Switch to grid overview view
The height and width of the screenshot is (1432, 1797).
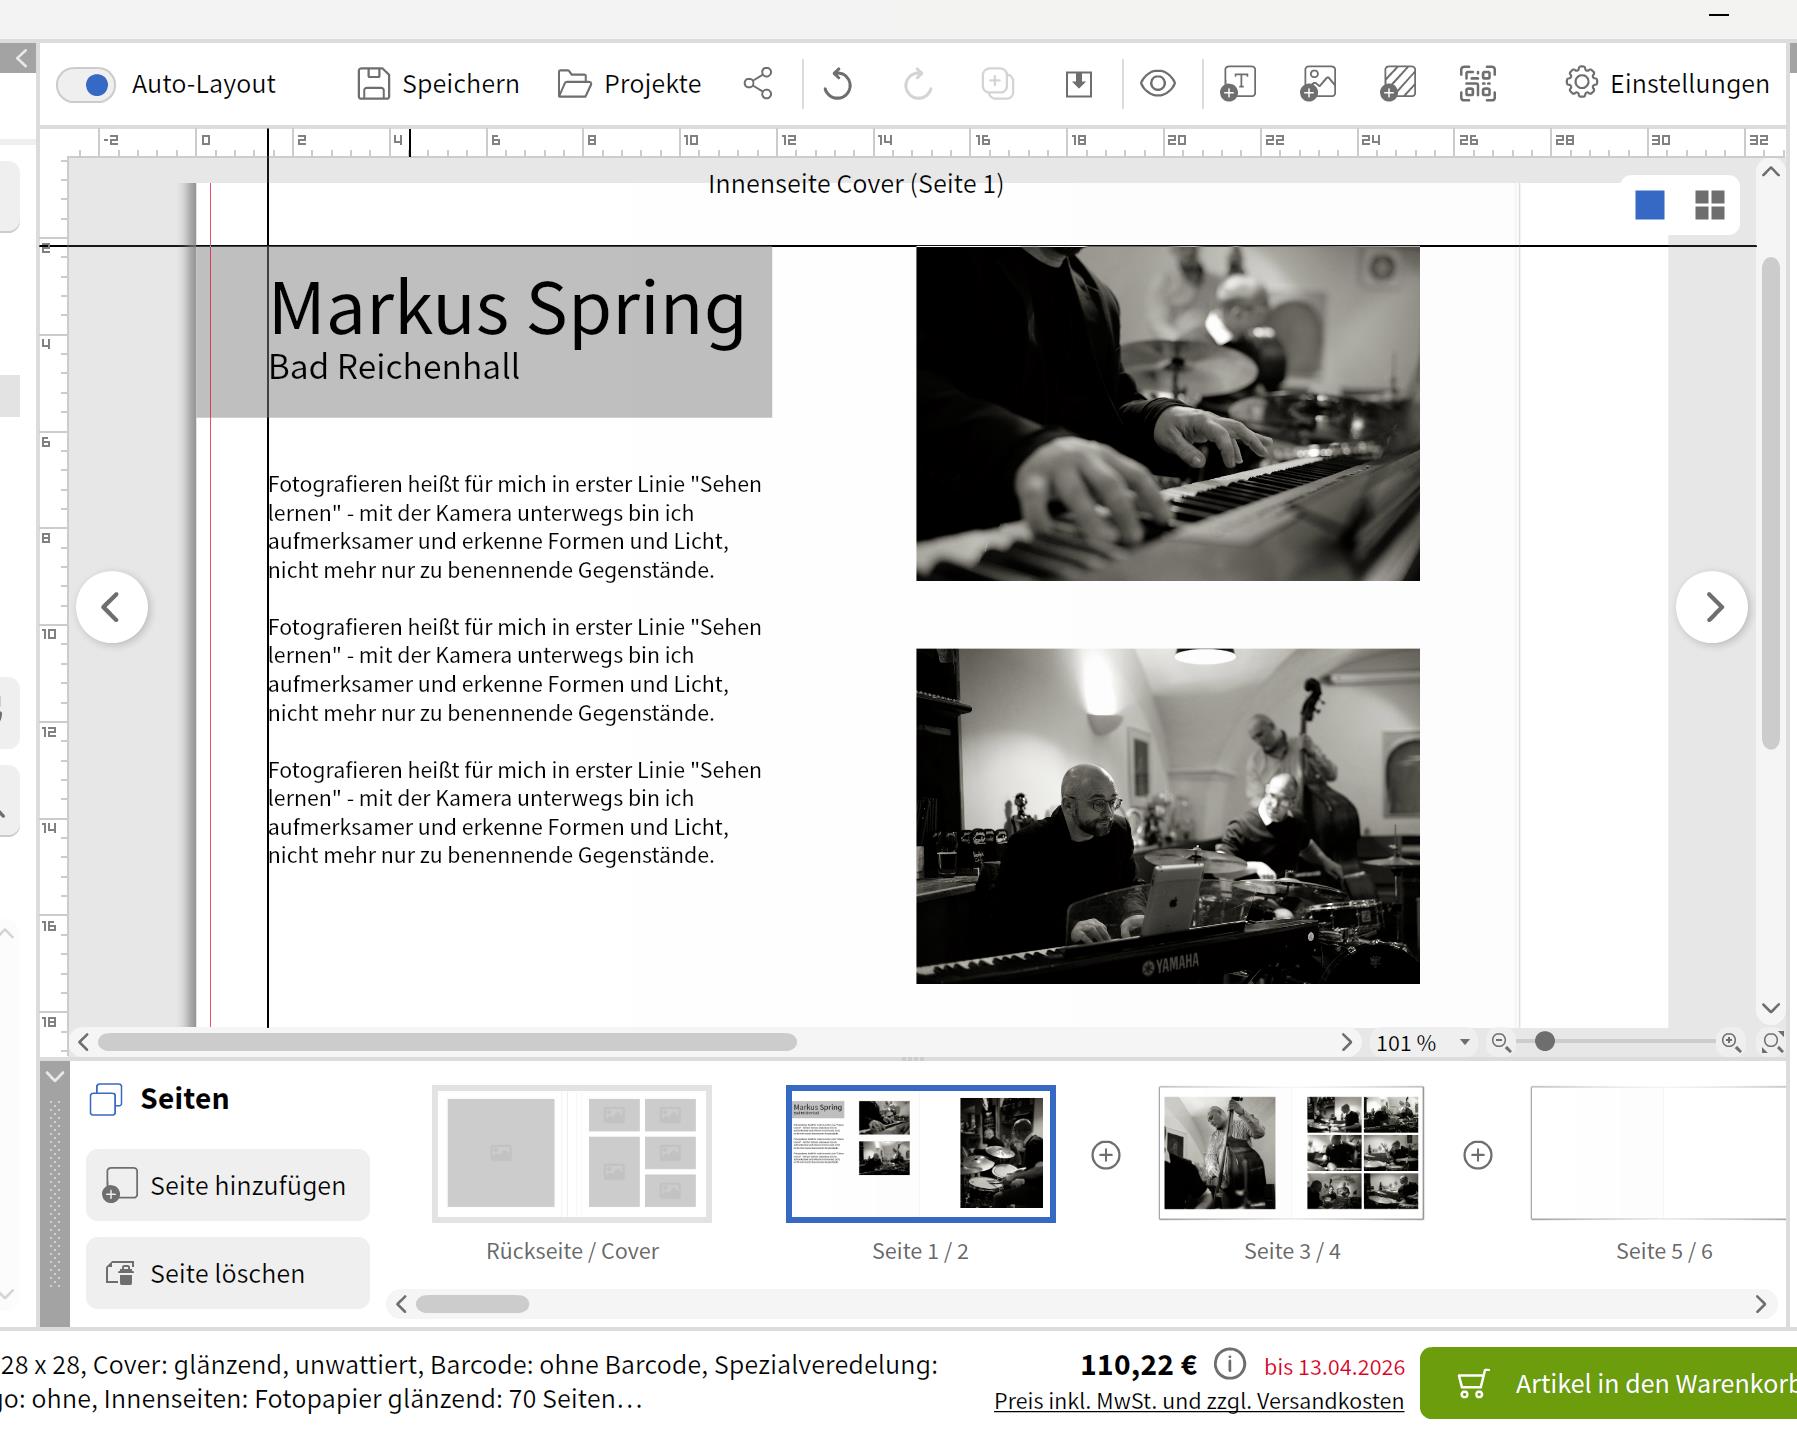tap(1710, 205)
